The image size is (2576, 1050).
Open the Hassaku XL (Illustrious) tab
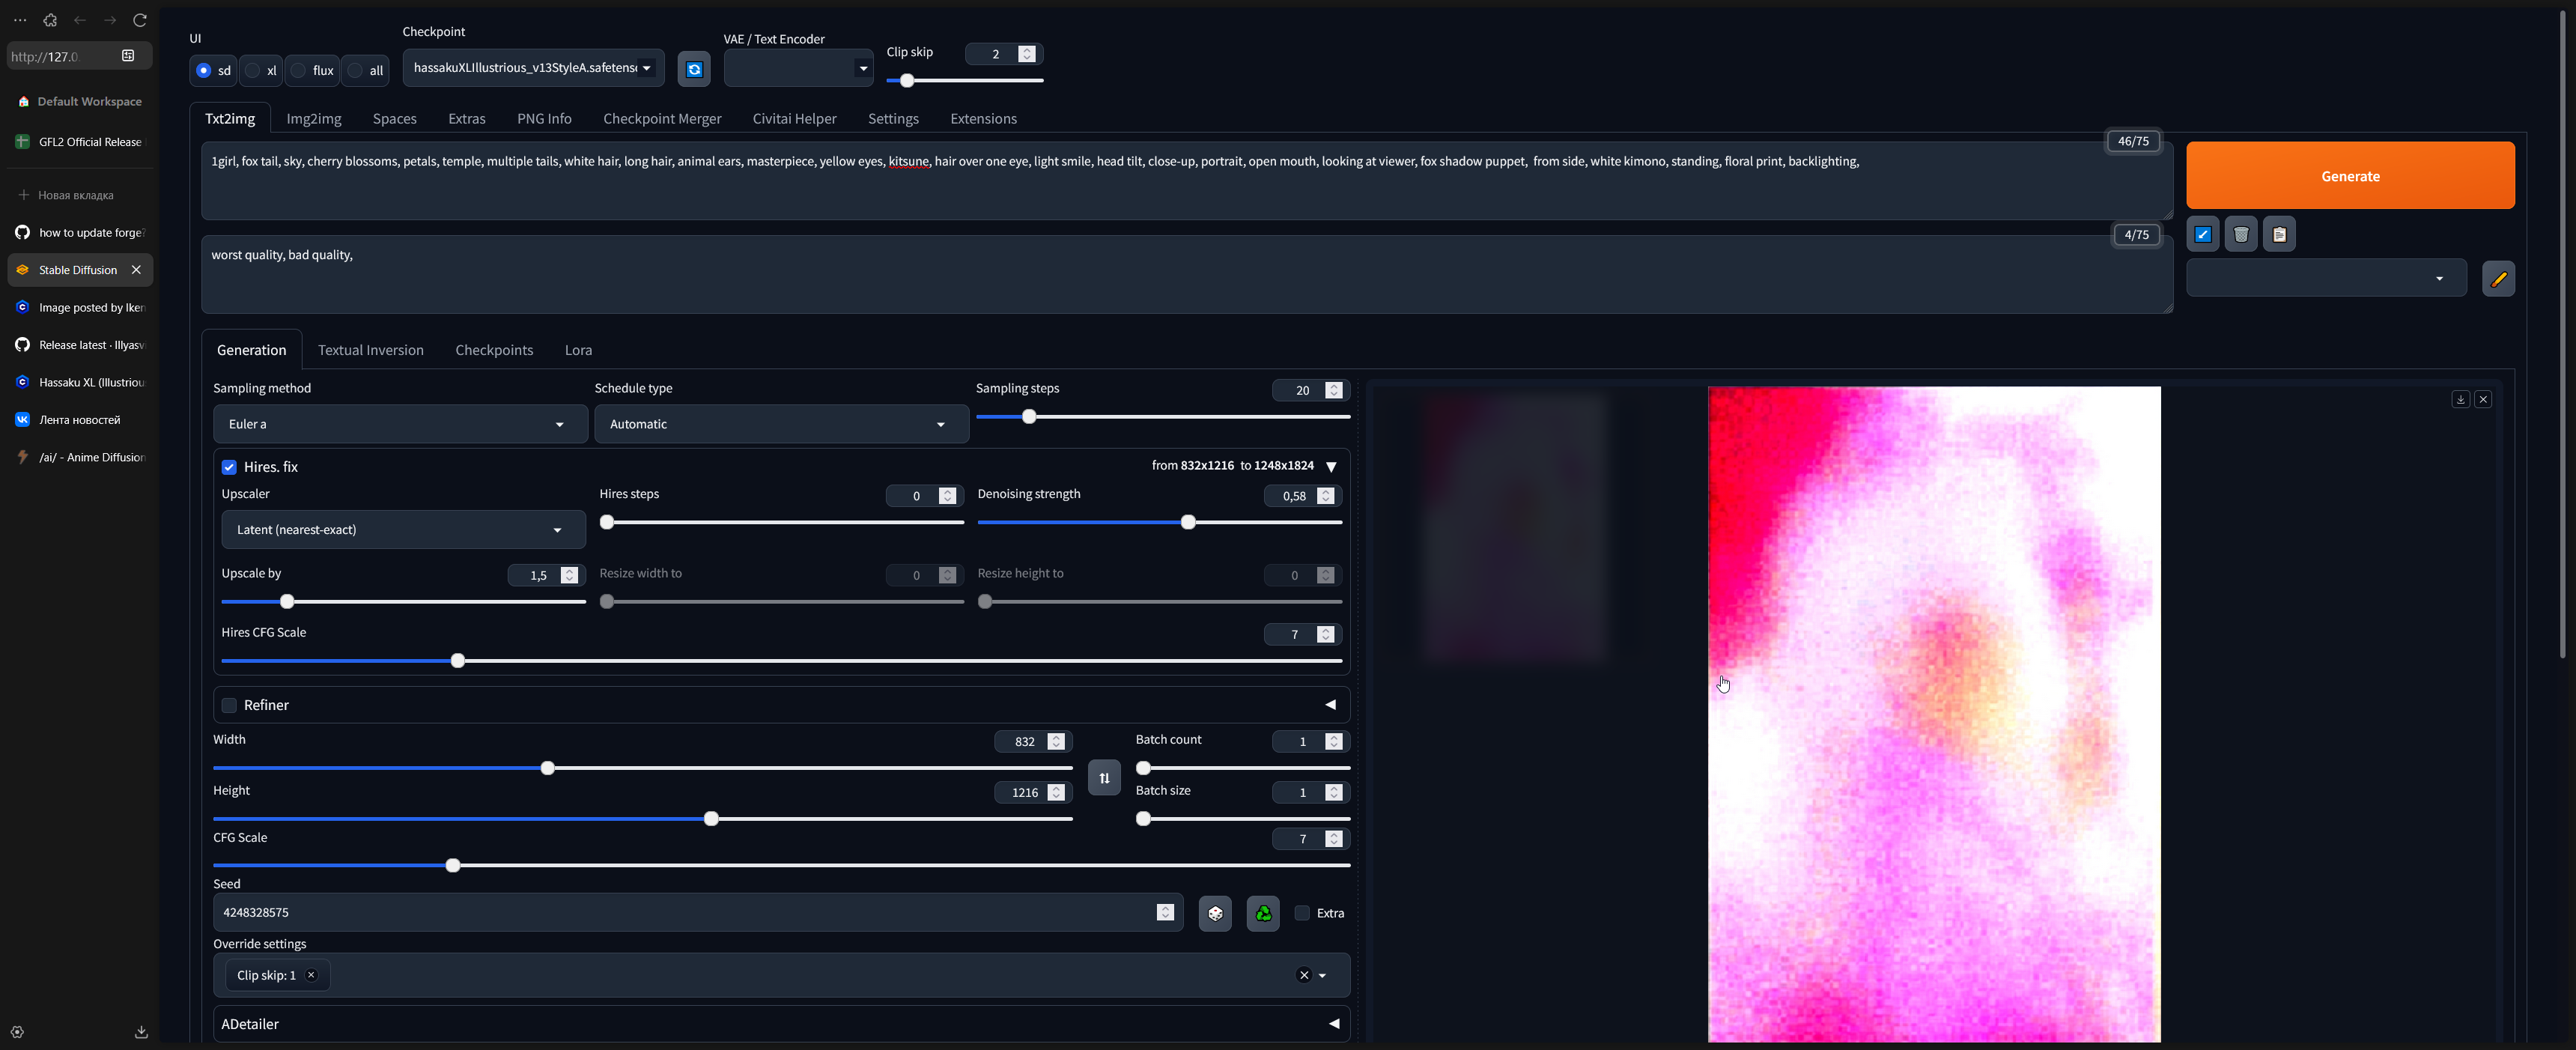click(80, 382)
